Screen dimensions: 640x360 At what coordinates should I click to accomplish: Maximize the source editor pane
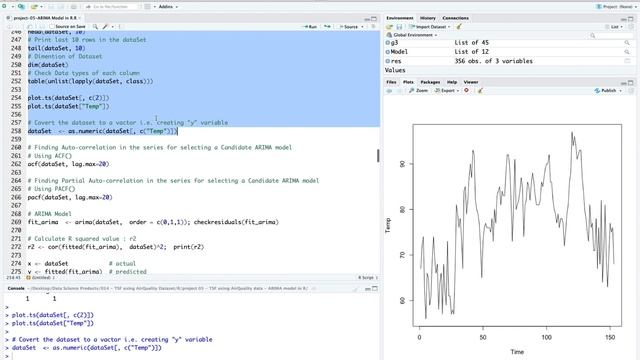[374, 19]
